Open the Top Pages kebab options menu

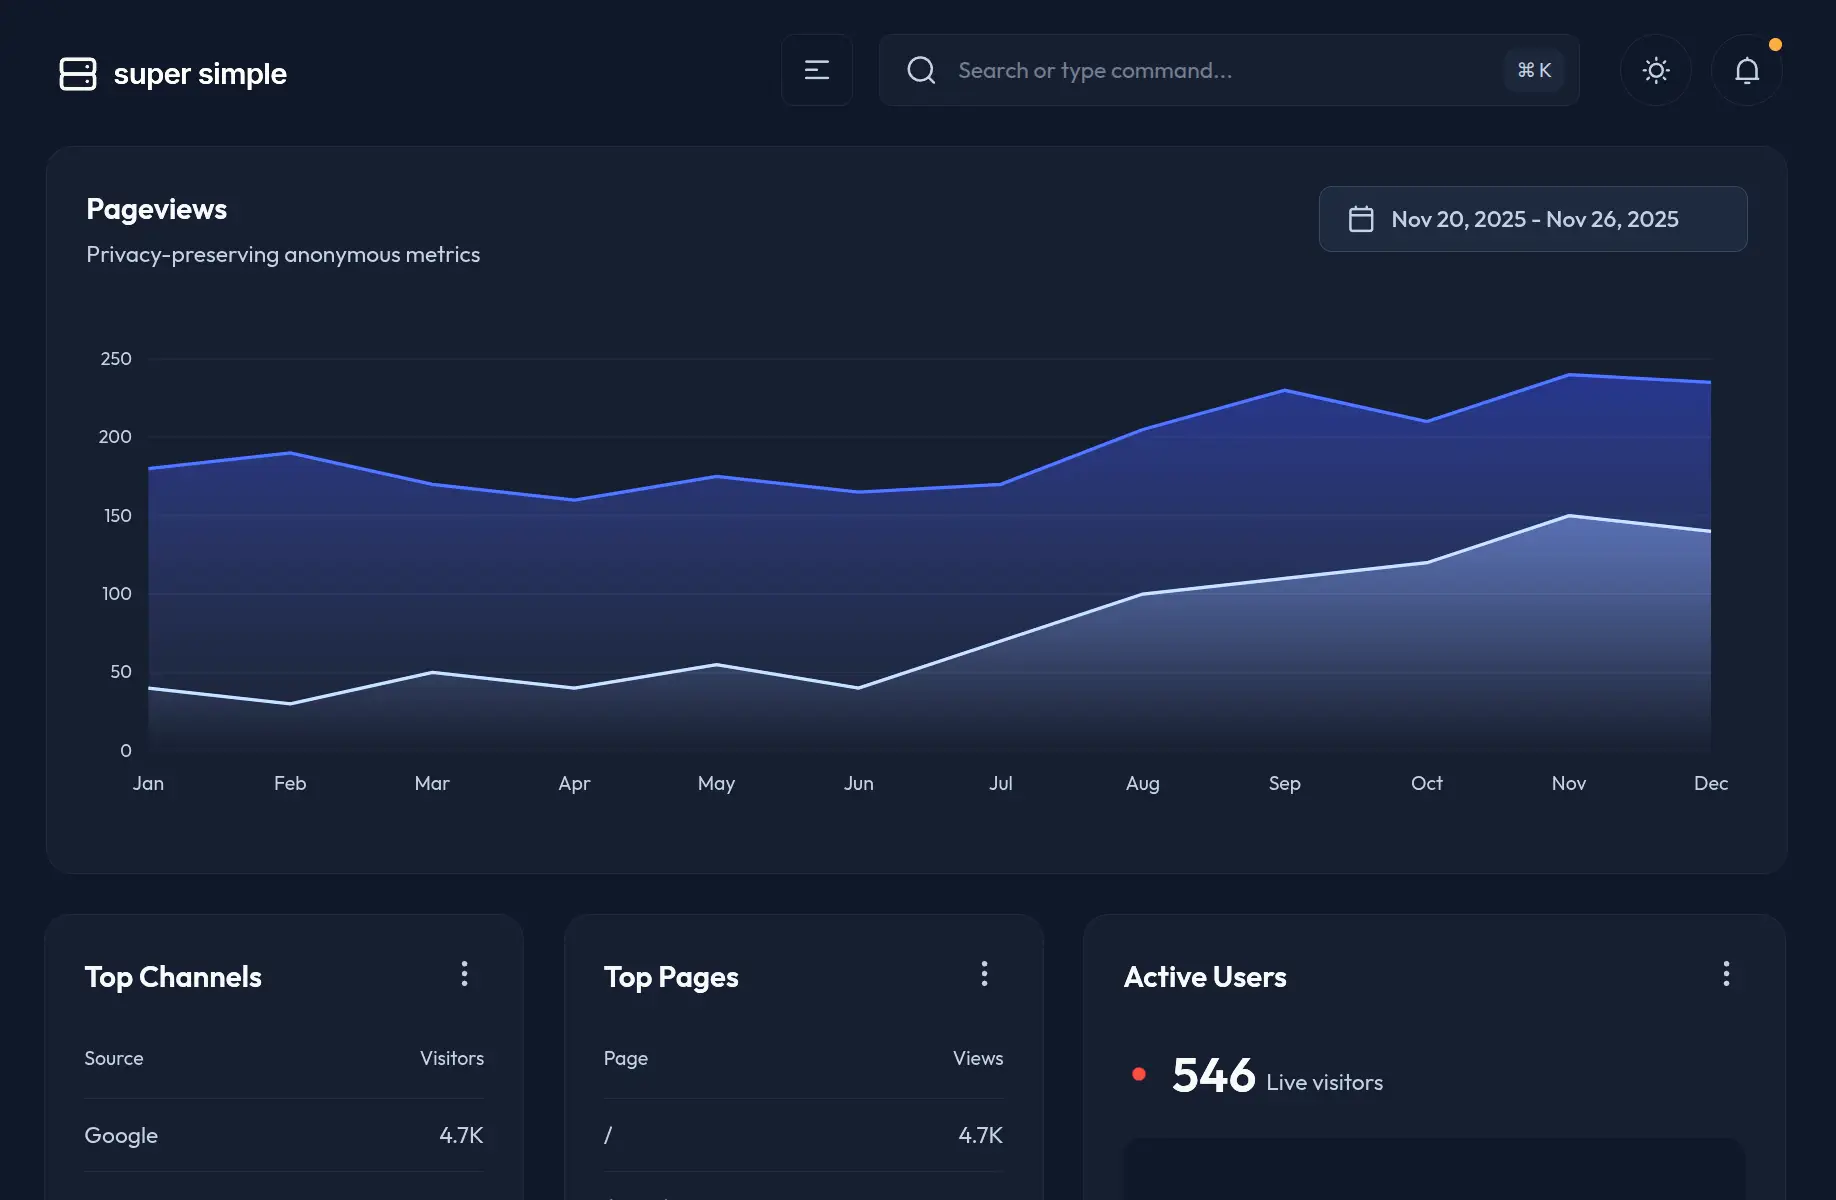tap(985, 973)
